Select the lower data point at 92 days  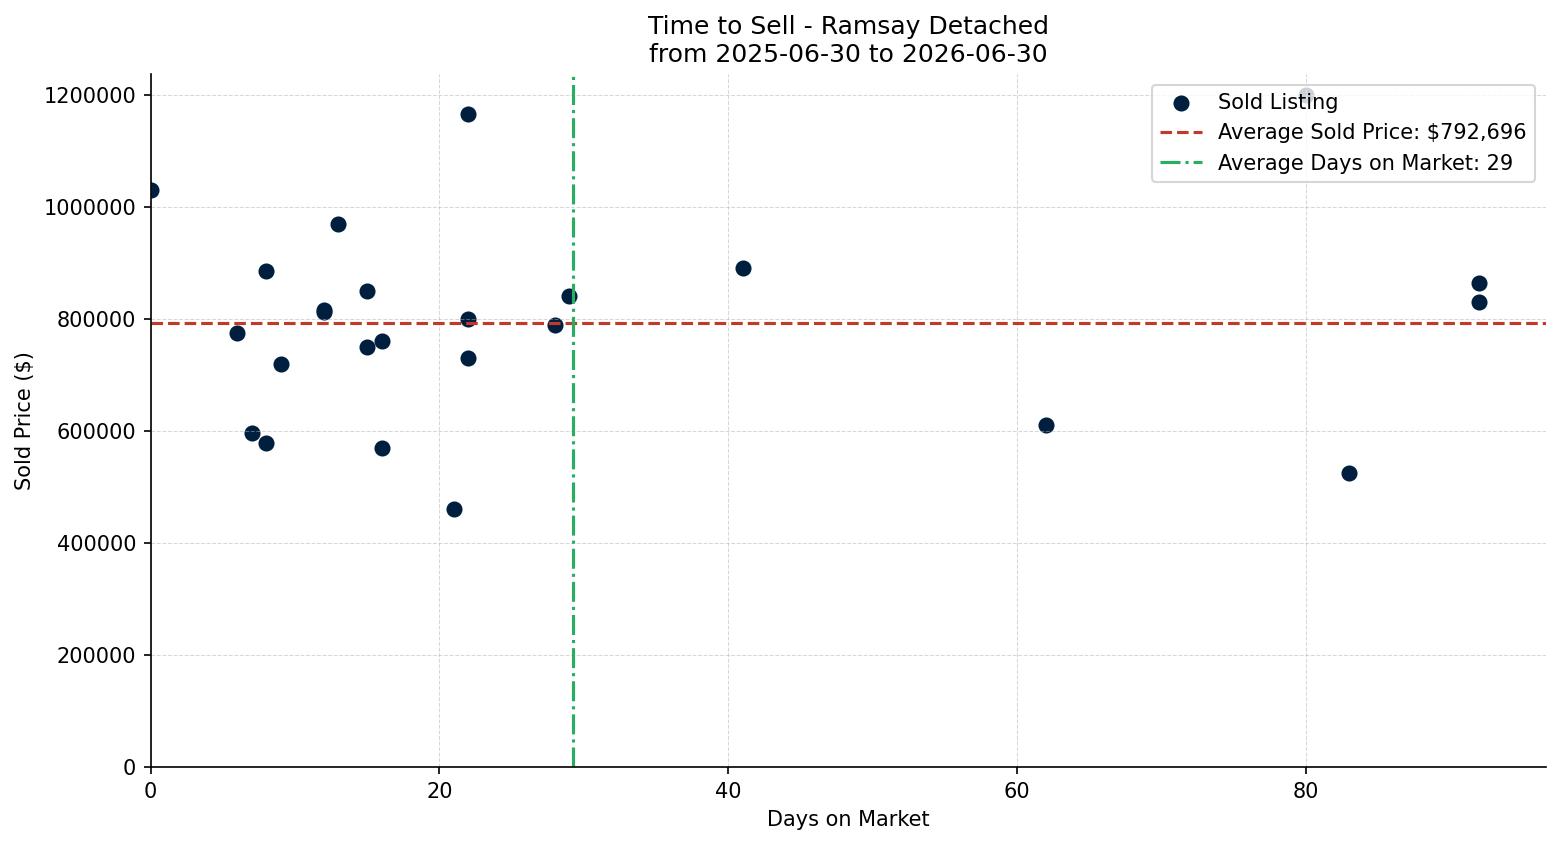pos(1479,302)
